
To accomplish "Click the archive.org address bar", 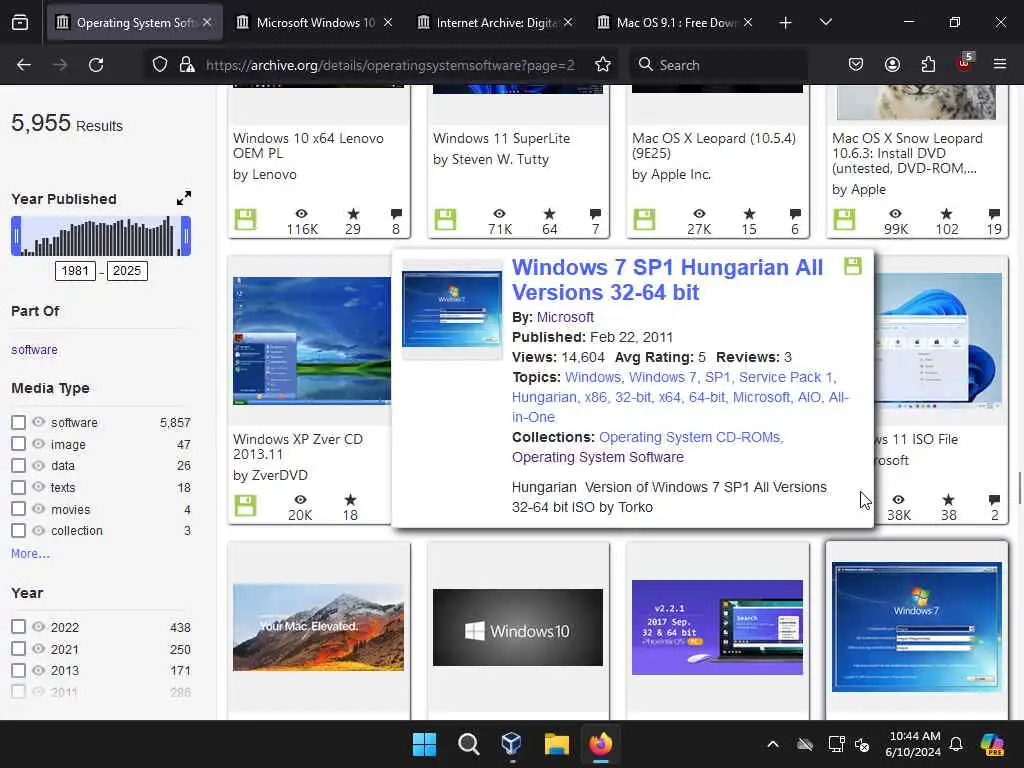I will point(390,65).
